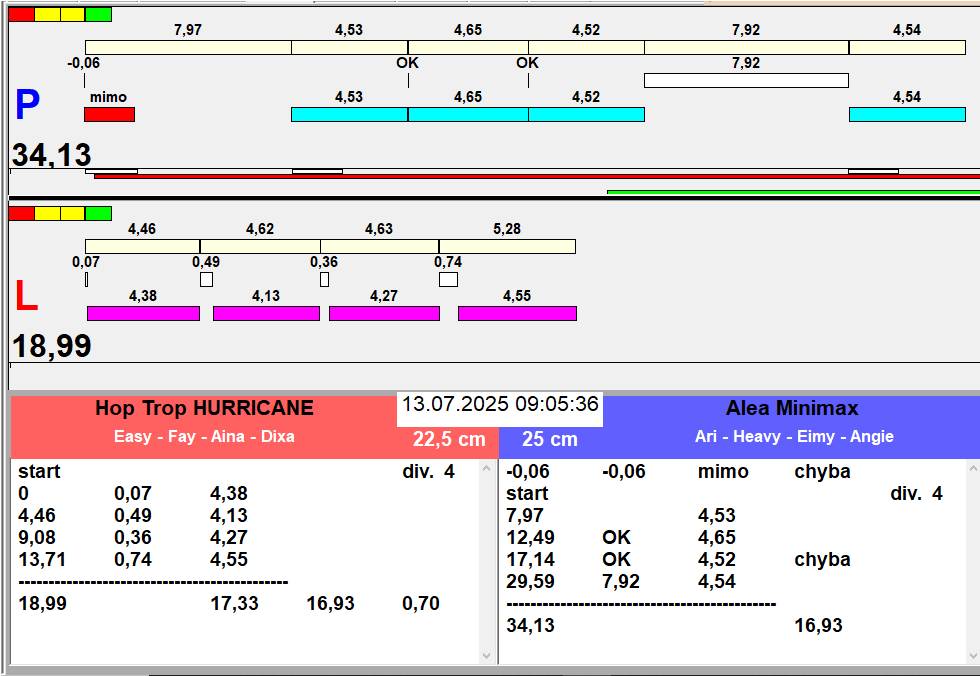Select the cyan bar labeled 4,53
Viewport: 980px width, 676px height.
349,114
